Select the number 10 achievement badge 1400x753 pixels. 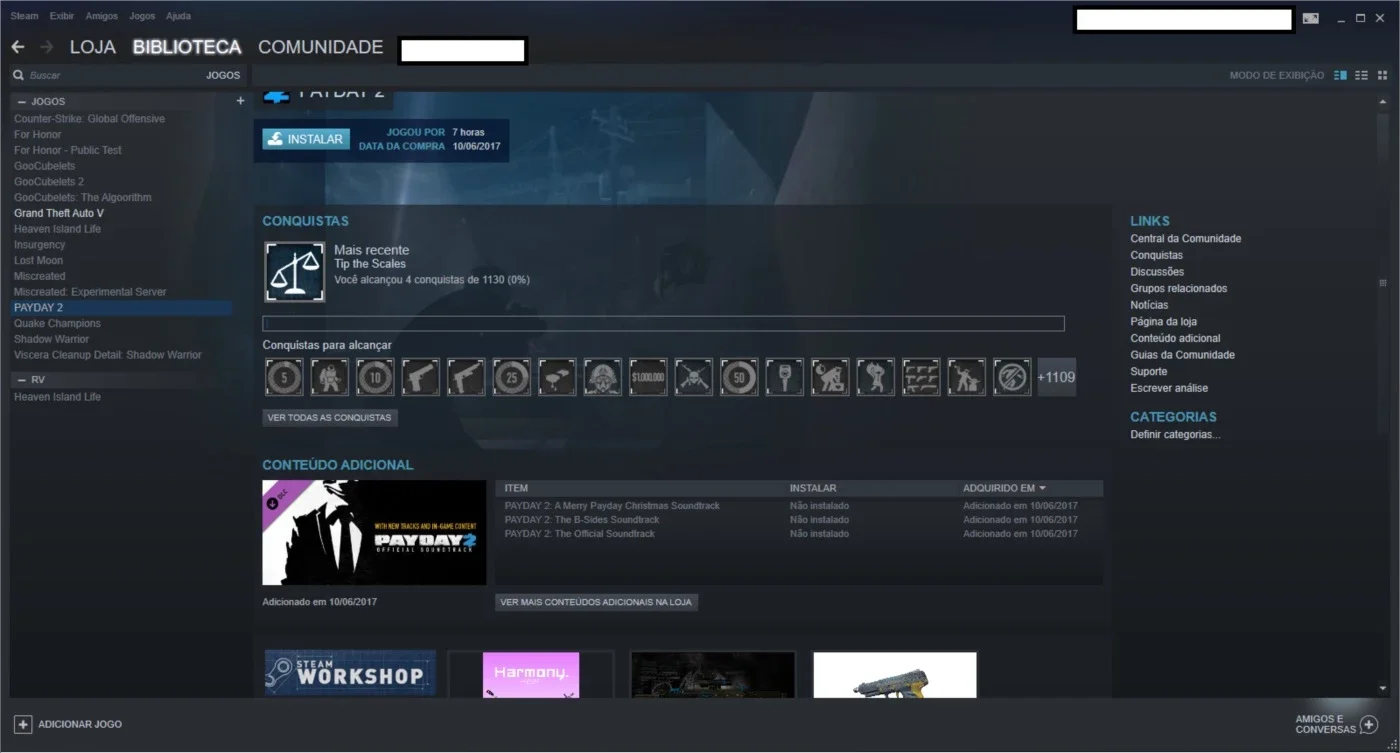[375, 377]
